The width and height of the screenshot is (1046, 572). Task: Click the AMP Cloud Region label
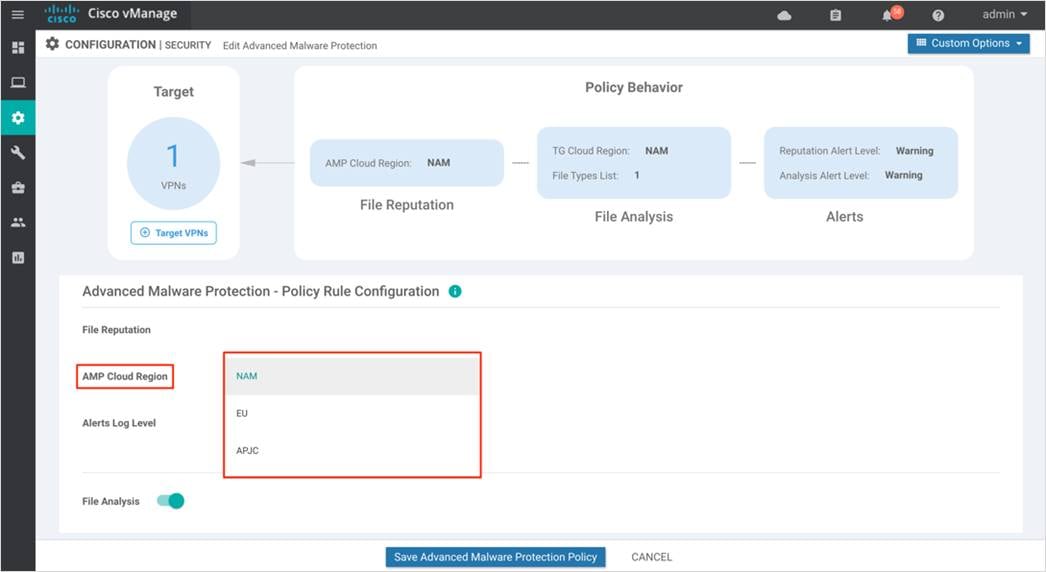click(125, 376)
